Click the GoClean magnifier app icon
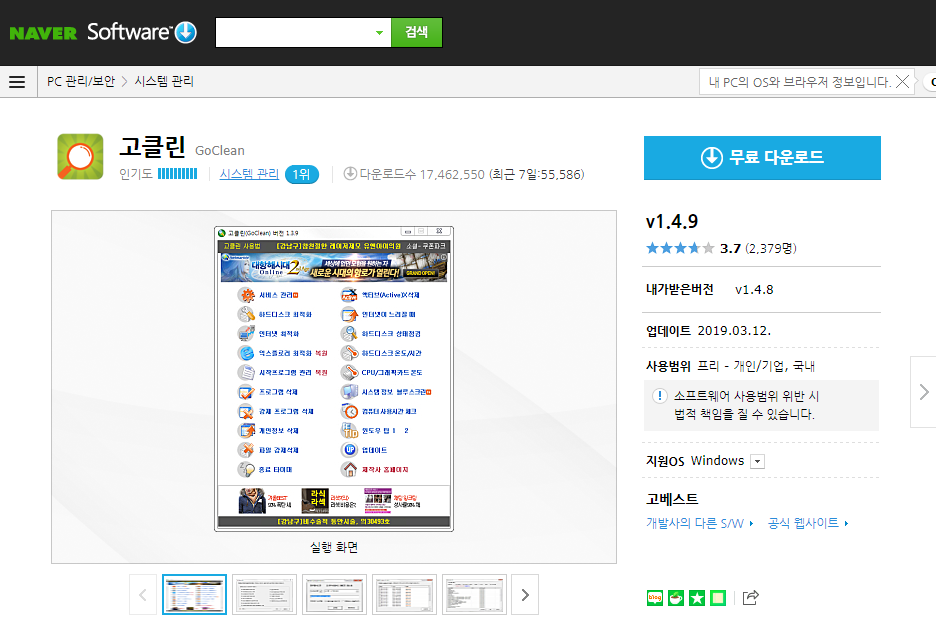Screen dimensions: 936x642 80,156
